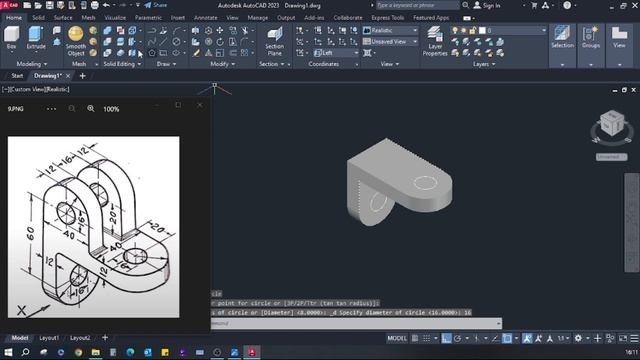
Task: Open Layer Properties manager
Action: pyautogui.click(x=435, y=41)
